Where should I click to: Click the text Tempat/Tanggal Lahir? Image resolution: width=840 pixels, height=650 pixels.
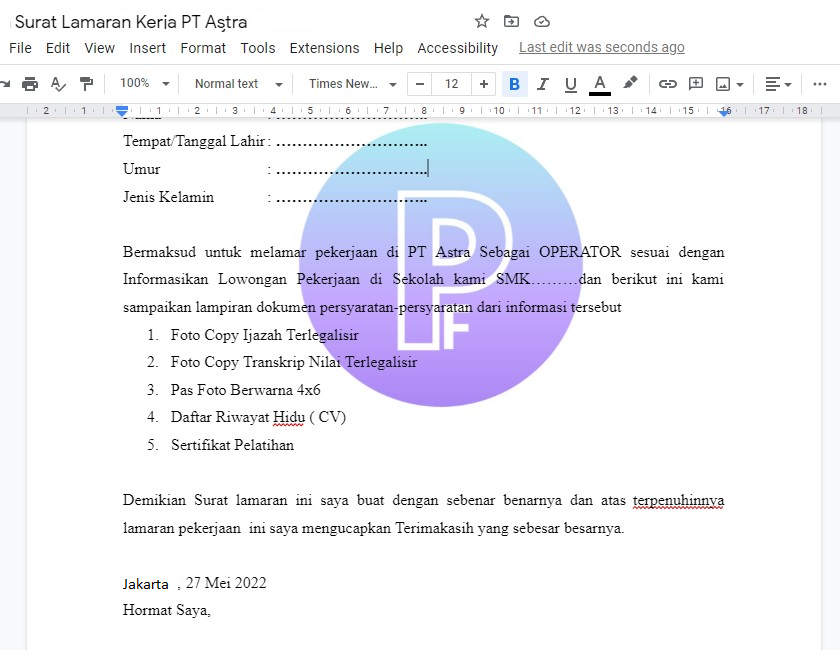coord(194,141)
